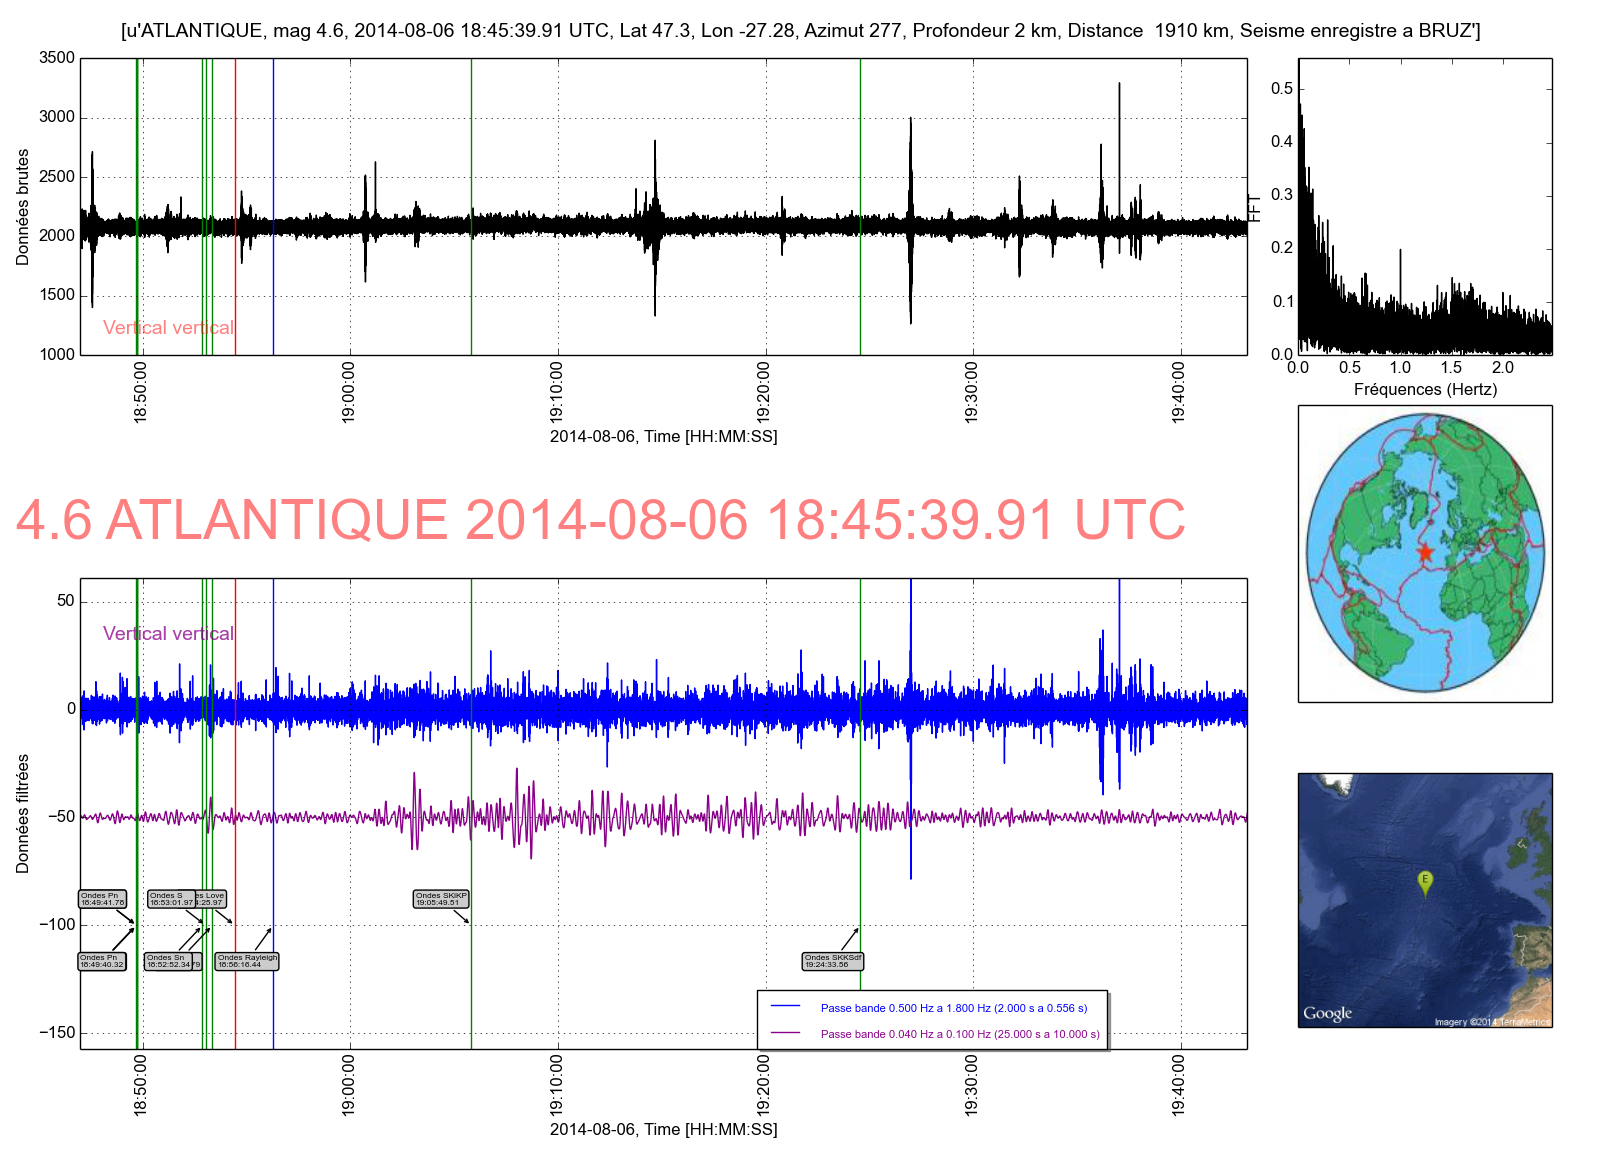Click the blue line sample in the legend
The image size is (1600, 1165).
(786, 1008)
